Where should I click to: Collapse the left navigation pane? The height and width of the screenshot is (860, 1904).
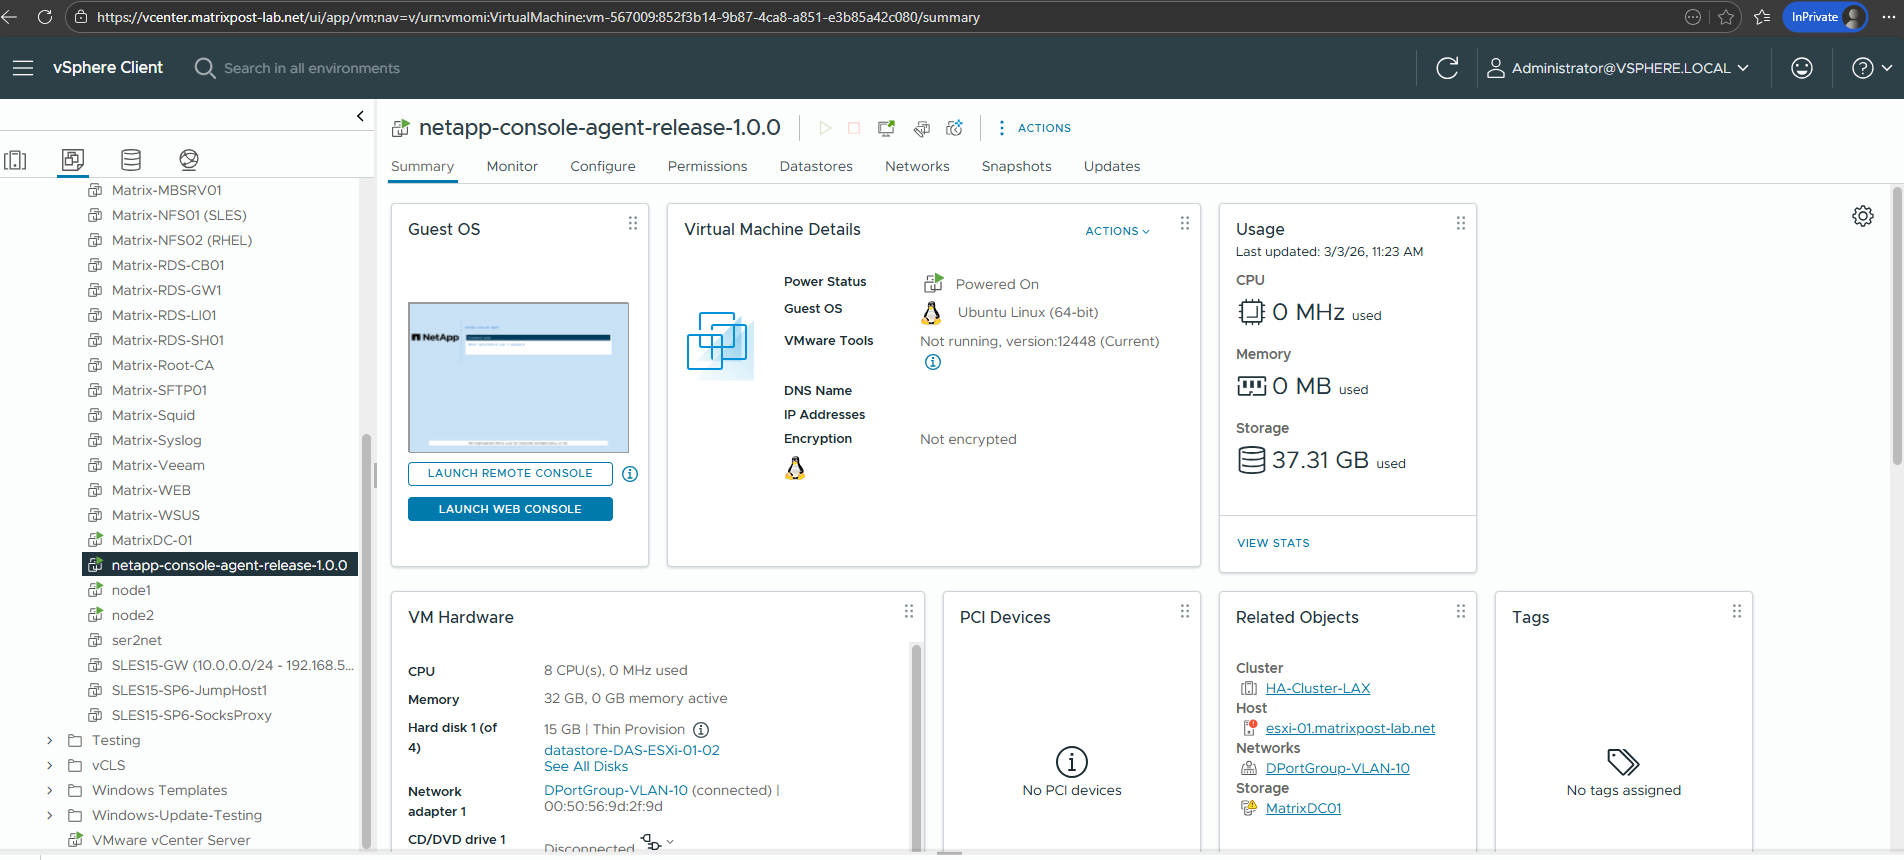360,116
